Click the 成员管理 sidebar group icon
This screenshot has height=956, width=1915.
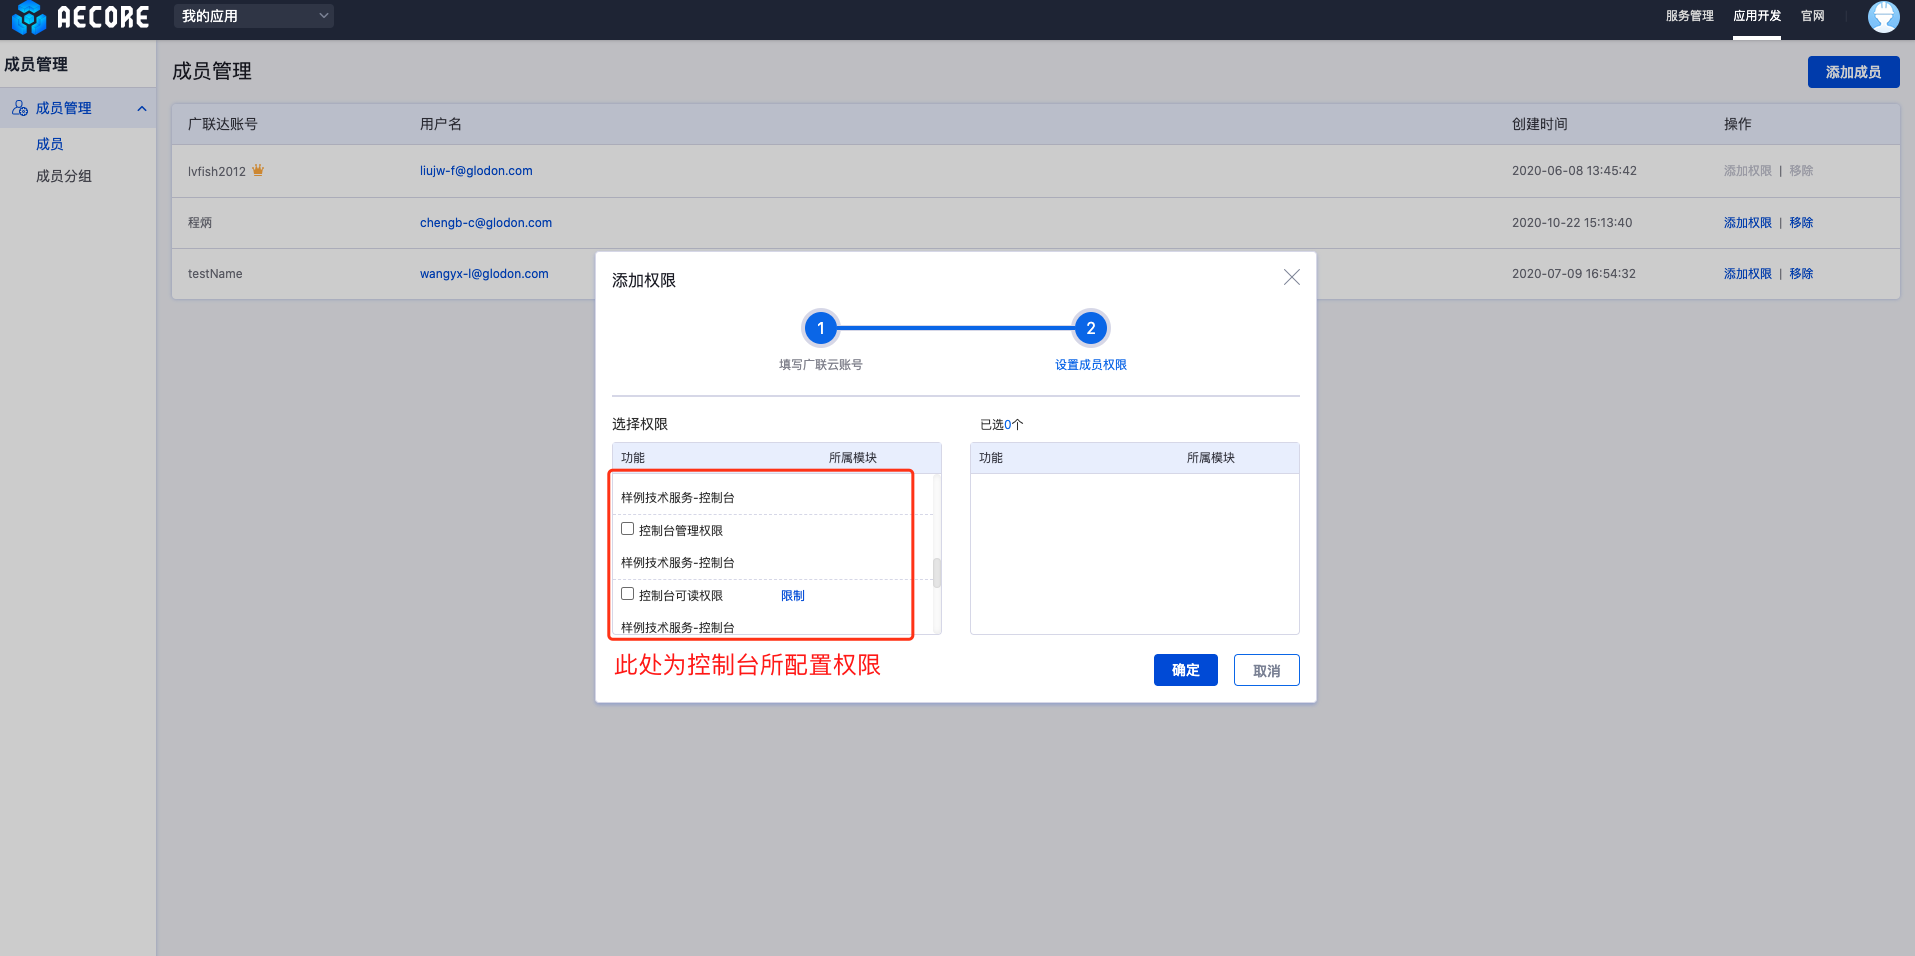pyautogui.click(x=20, y=108)
